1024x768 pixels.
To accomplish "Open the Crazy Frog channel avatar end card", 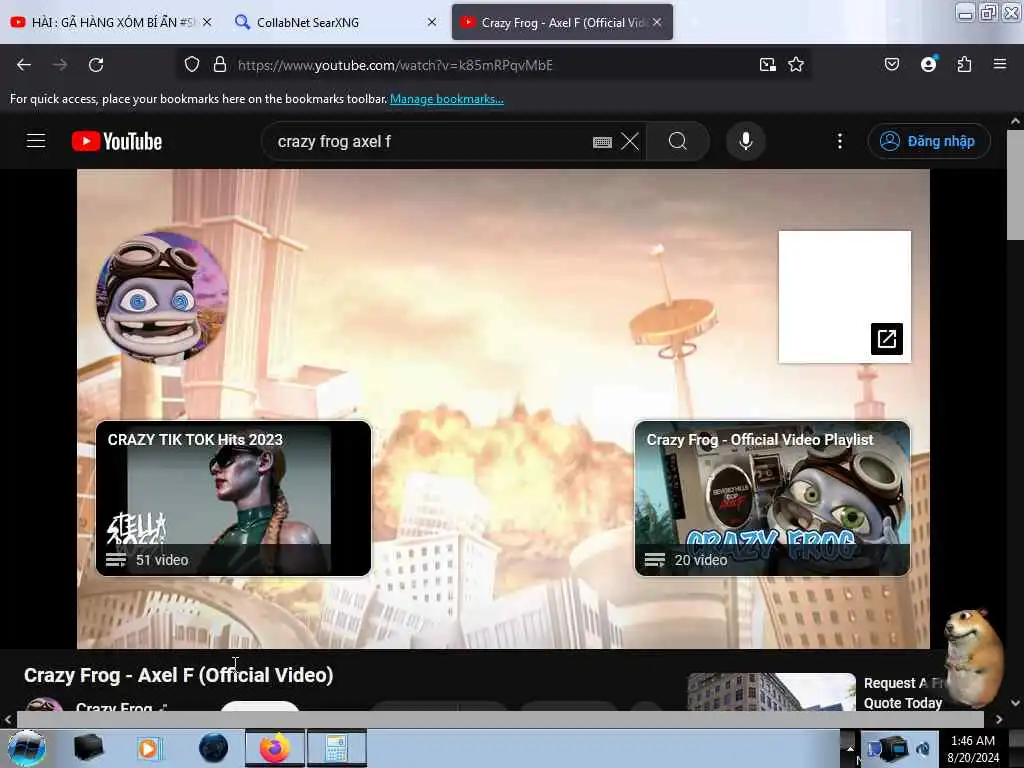I will pos(162,296).
